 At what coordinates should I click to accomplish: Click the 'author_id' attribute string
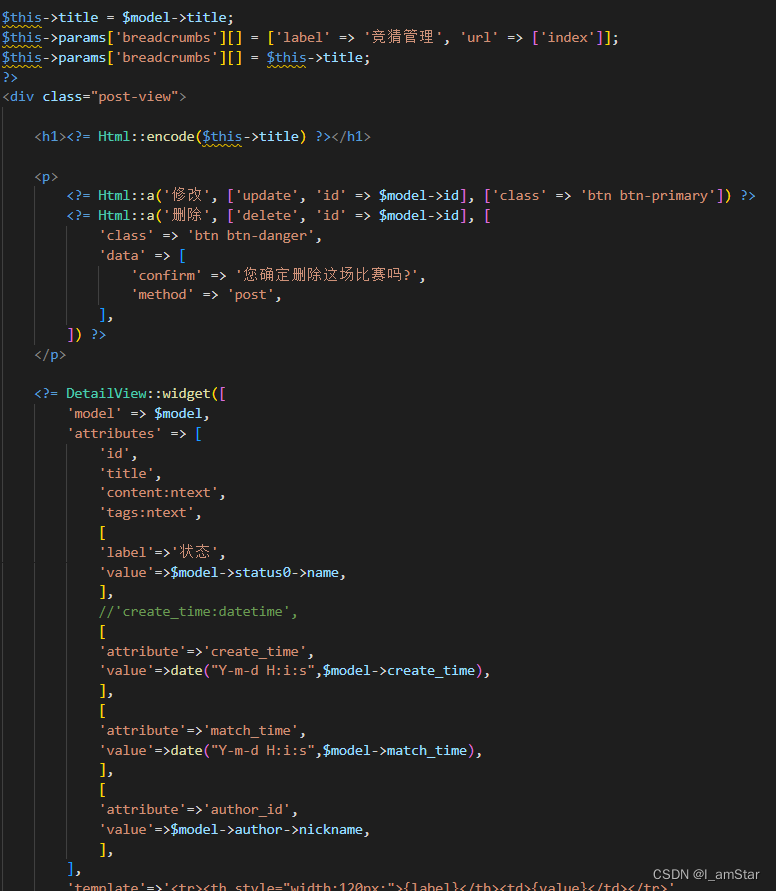coord(247,809)
